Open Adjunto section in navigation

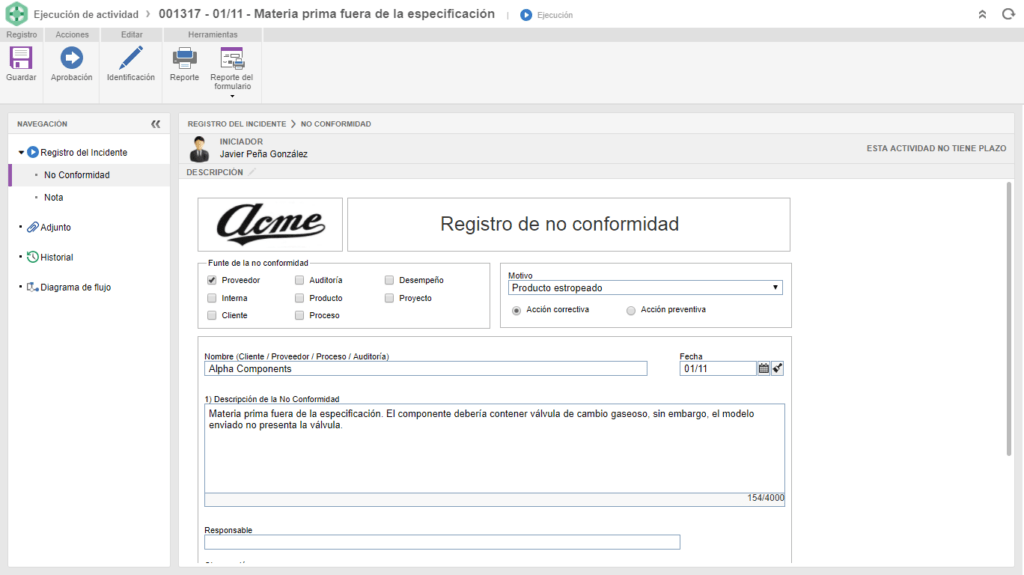tap(55, 227)
